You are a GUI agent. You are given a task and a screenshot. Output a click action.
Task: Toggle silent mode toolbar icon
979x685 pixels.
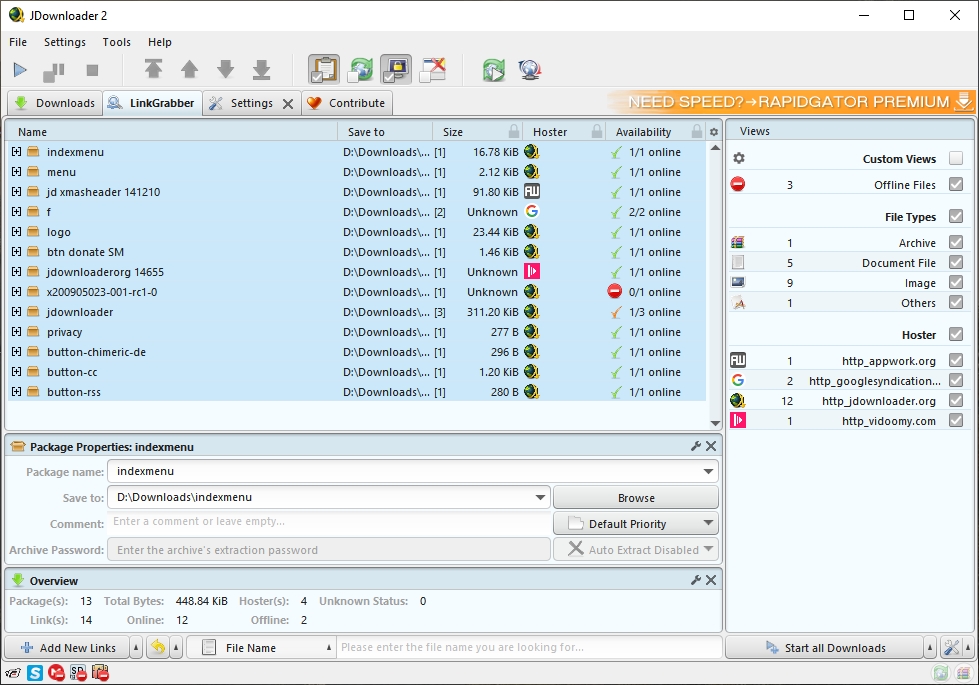(433, 69)
